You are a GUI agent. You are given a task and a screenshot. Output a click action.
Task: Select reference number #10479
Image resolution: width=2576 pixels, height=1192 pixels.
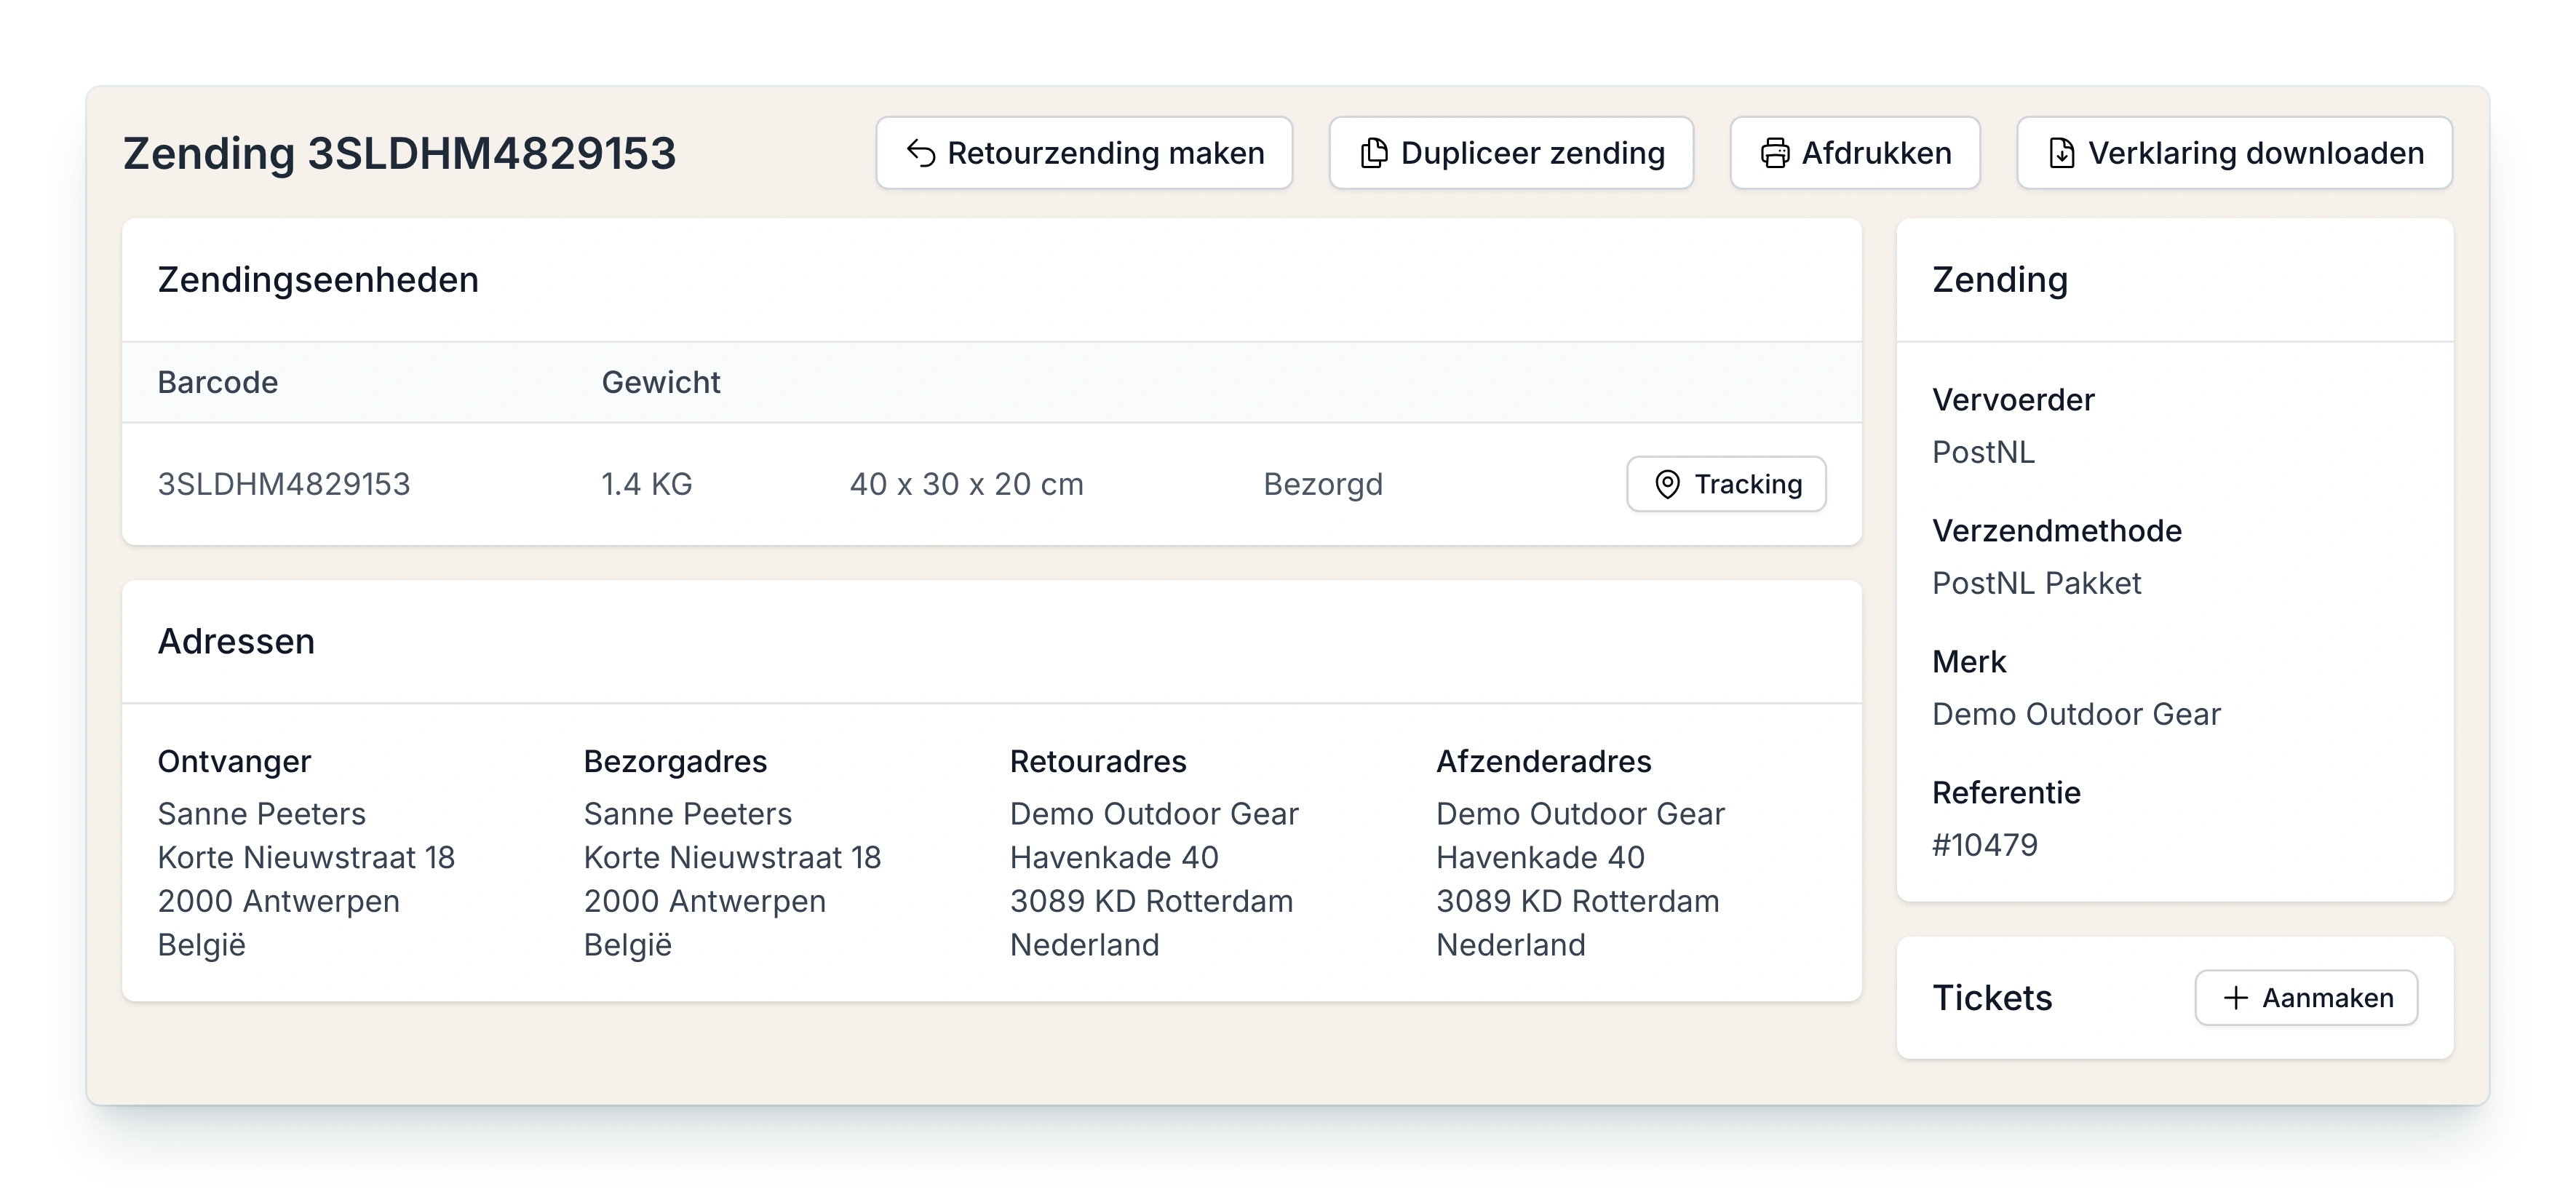(x=1985, y=845)
